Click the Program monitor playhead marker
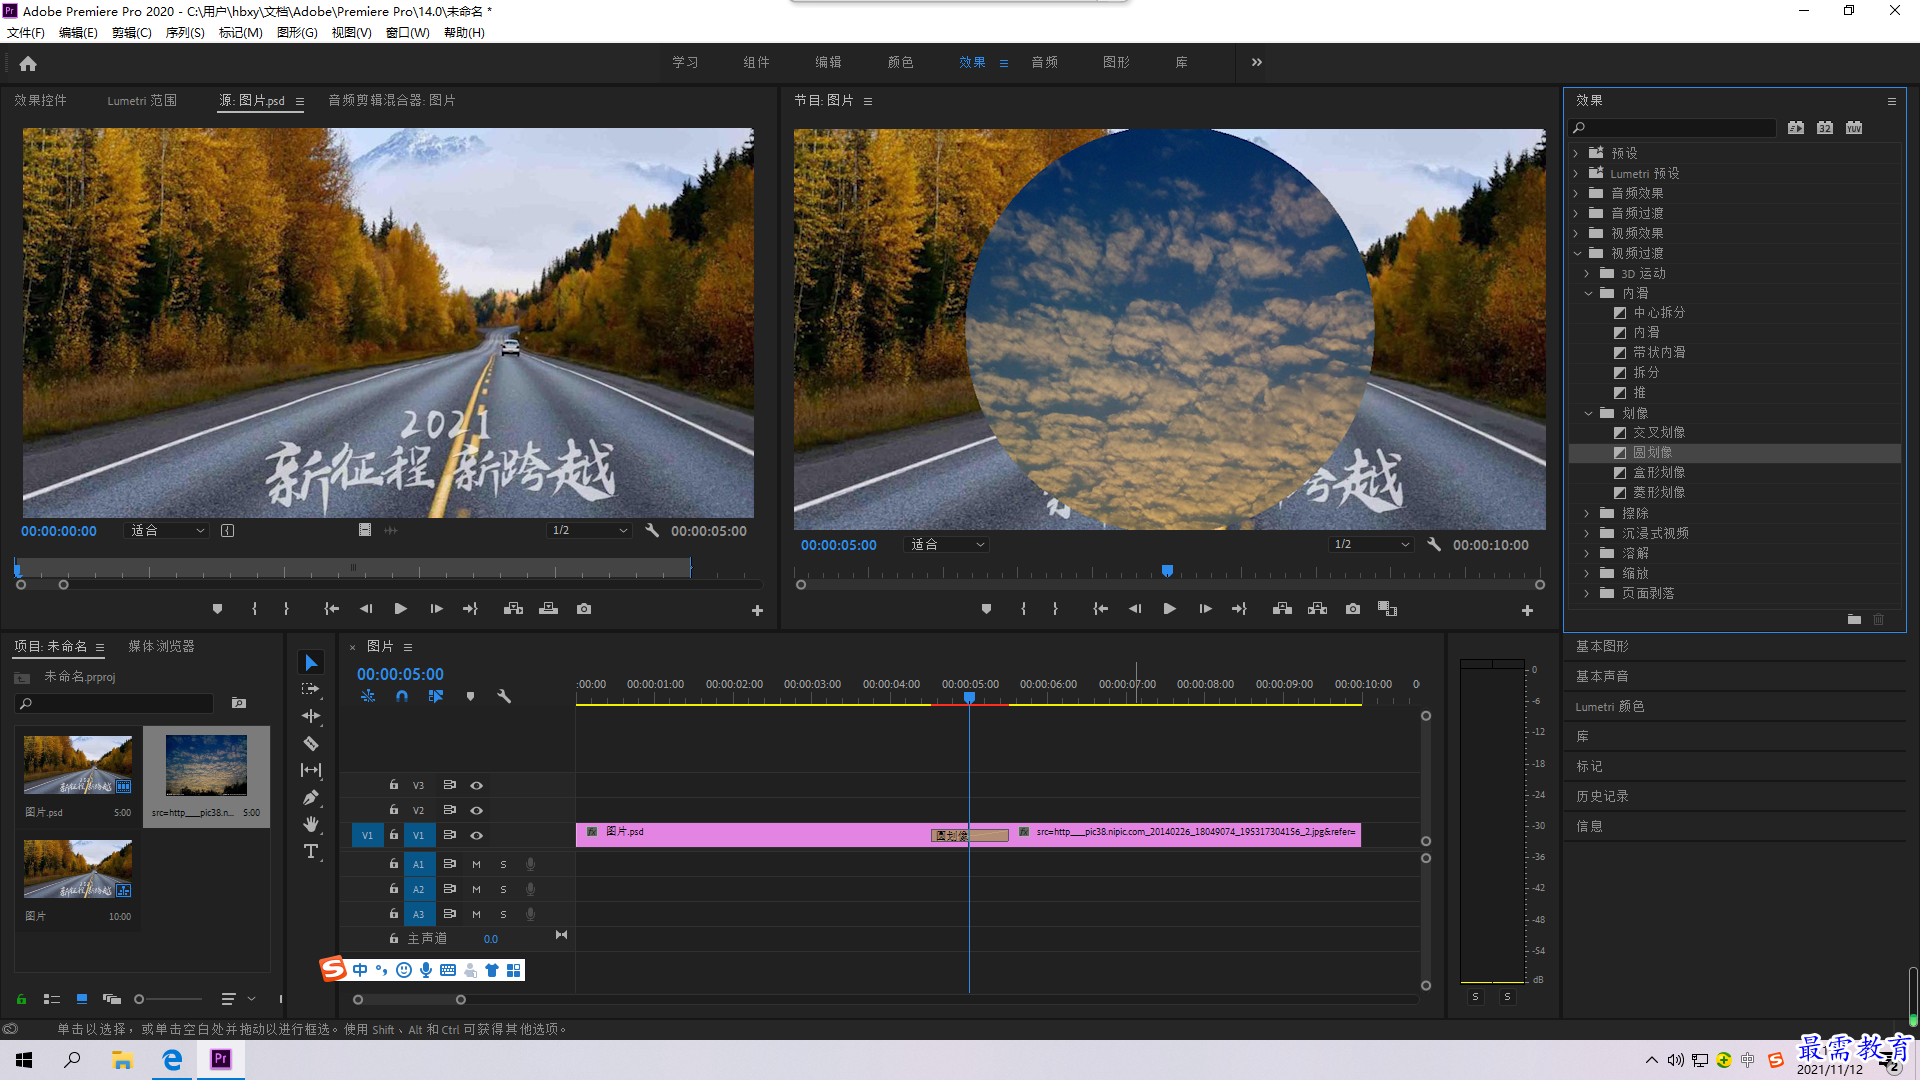This screenshot has width=1920, height=1080. click(1167, 571)
